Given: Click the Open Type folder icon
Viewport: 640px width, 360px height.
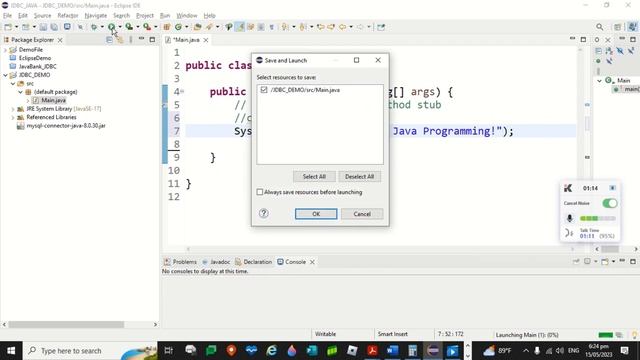Looking at the screenshot, I should pyautogui.click(x=198, y=27).
